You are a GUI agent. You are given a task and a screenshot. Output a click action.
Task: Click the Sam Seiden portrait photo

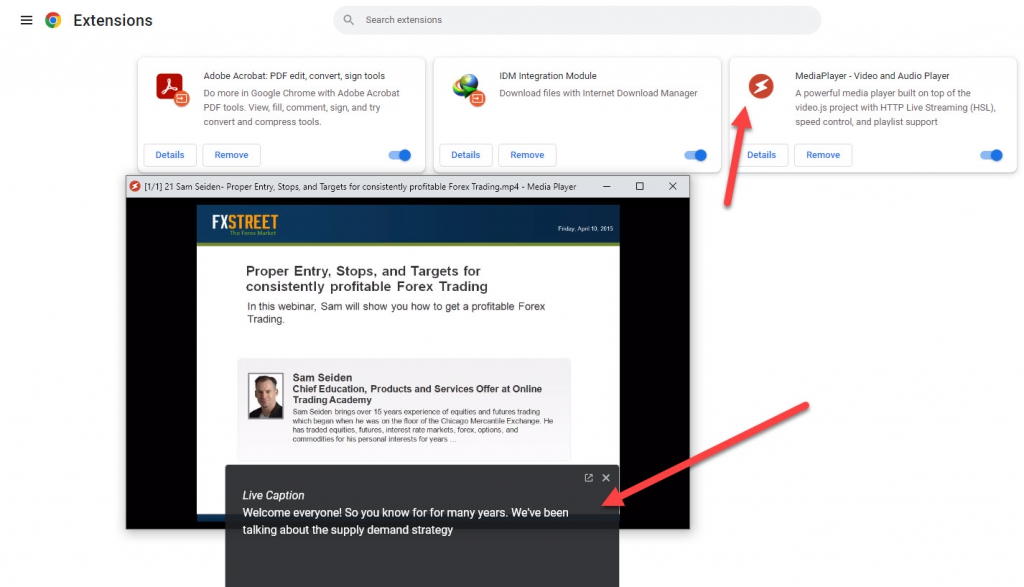pyautogui.click(x=266, y=396)
